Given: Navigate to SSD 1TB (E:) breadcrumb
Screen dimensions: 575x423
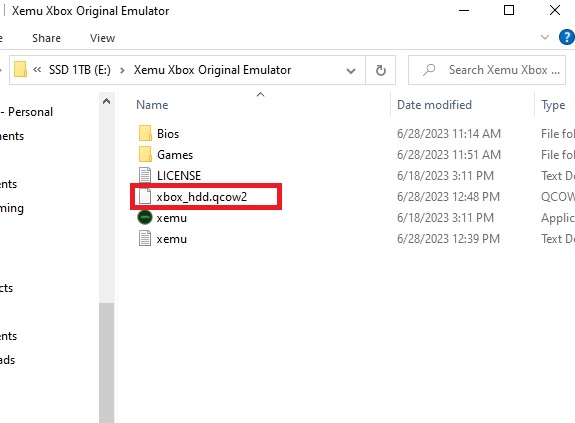Looking at the screenshot, I should point(80,70).
